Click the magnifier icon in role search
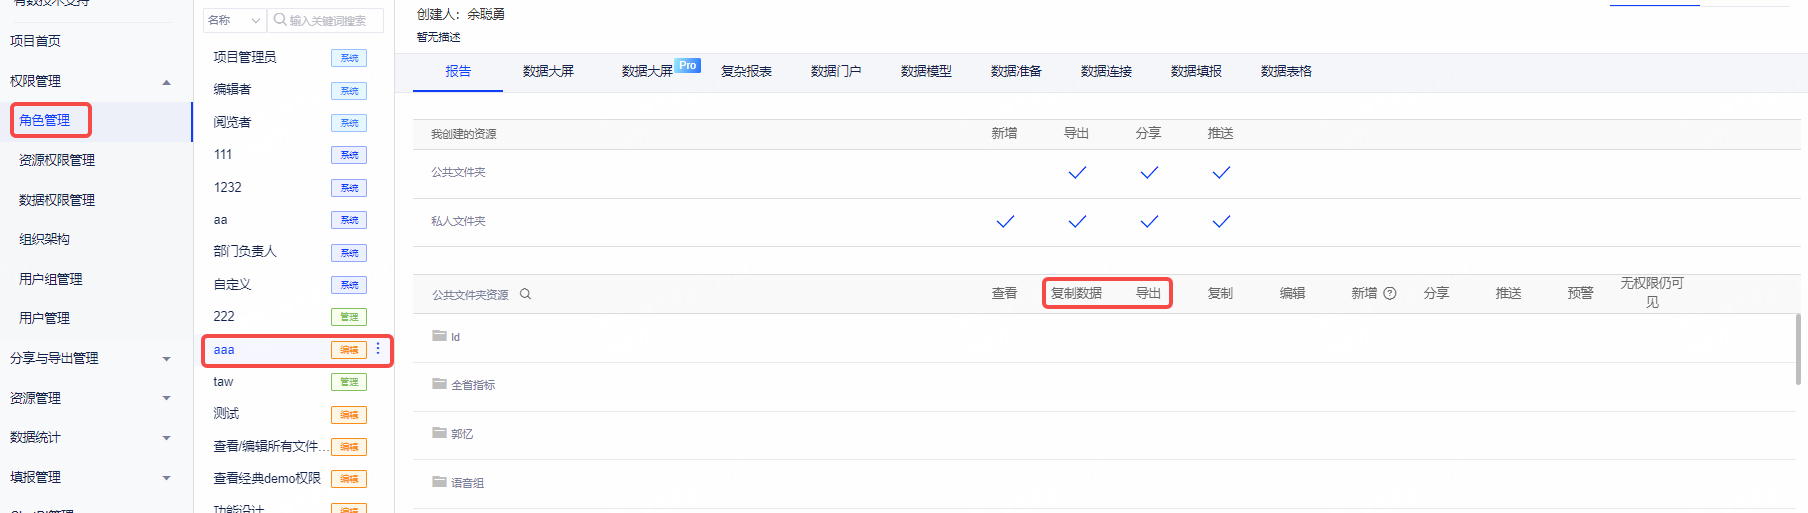This screenshot has width=1808, height=513. [280, 20]
